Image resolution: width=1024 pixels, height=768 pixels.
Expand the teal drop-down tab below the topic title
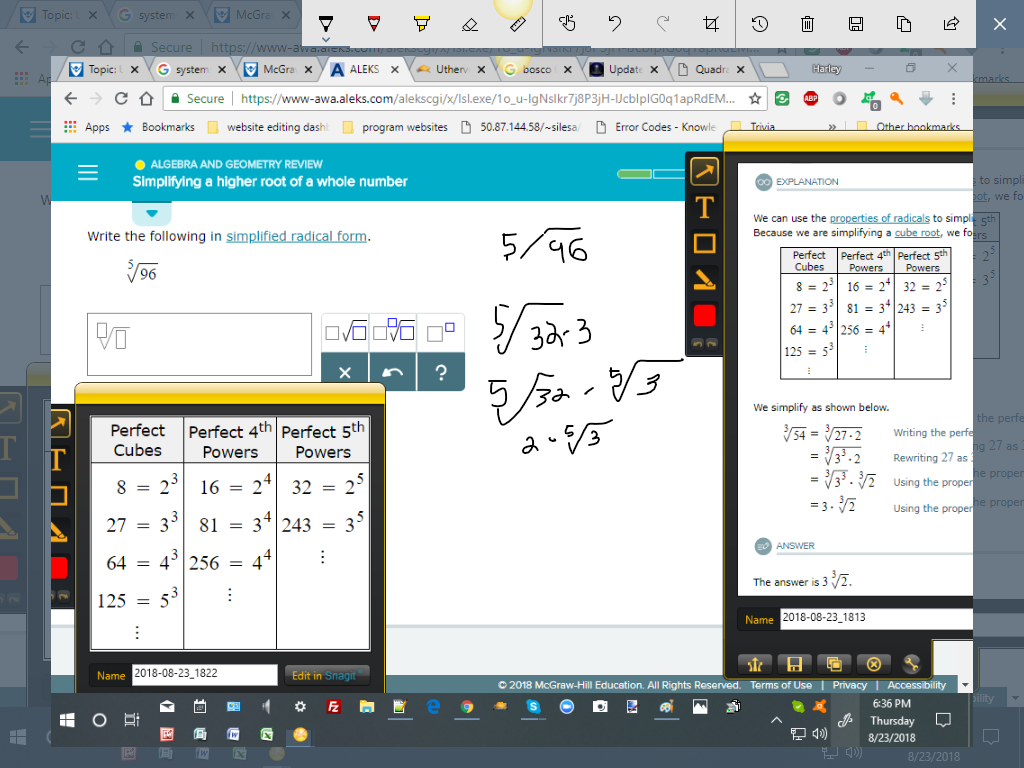pos(151,213)
